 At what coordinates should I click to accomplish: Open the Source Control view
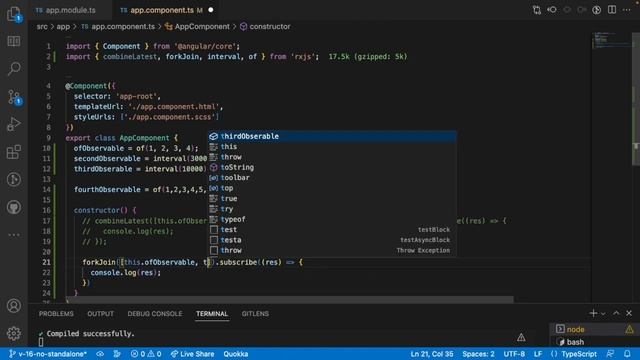tap(14, 97)
